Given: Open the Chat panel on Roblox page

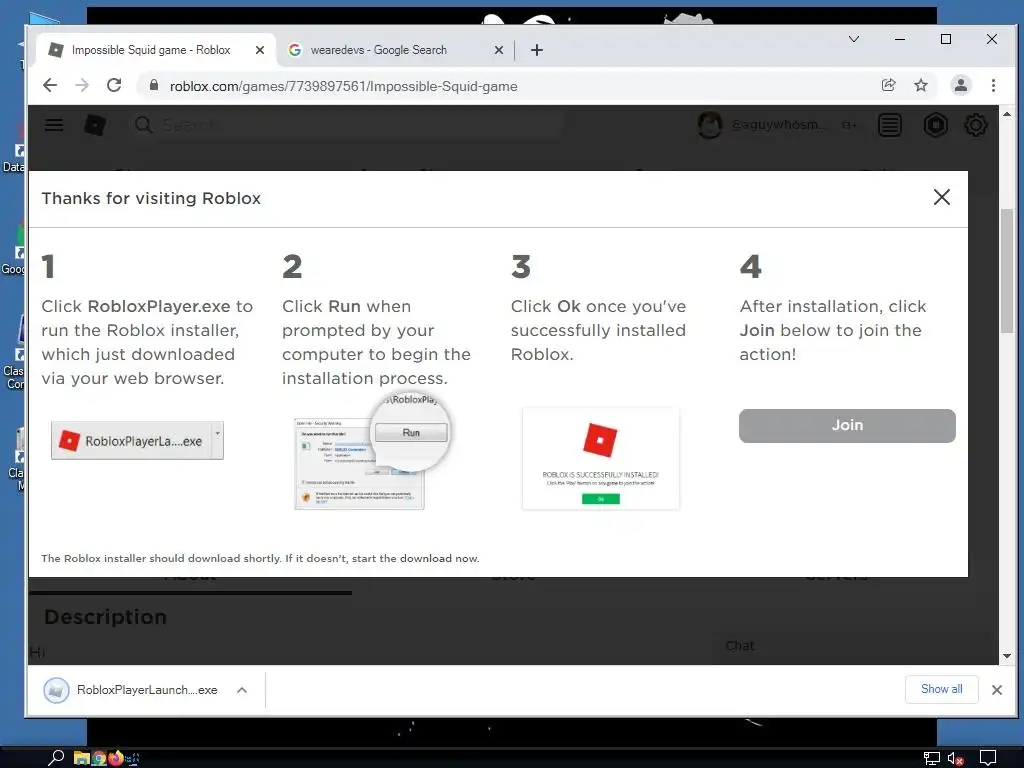Looking at the screenshot, I should 740,646.
